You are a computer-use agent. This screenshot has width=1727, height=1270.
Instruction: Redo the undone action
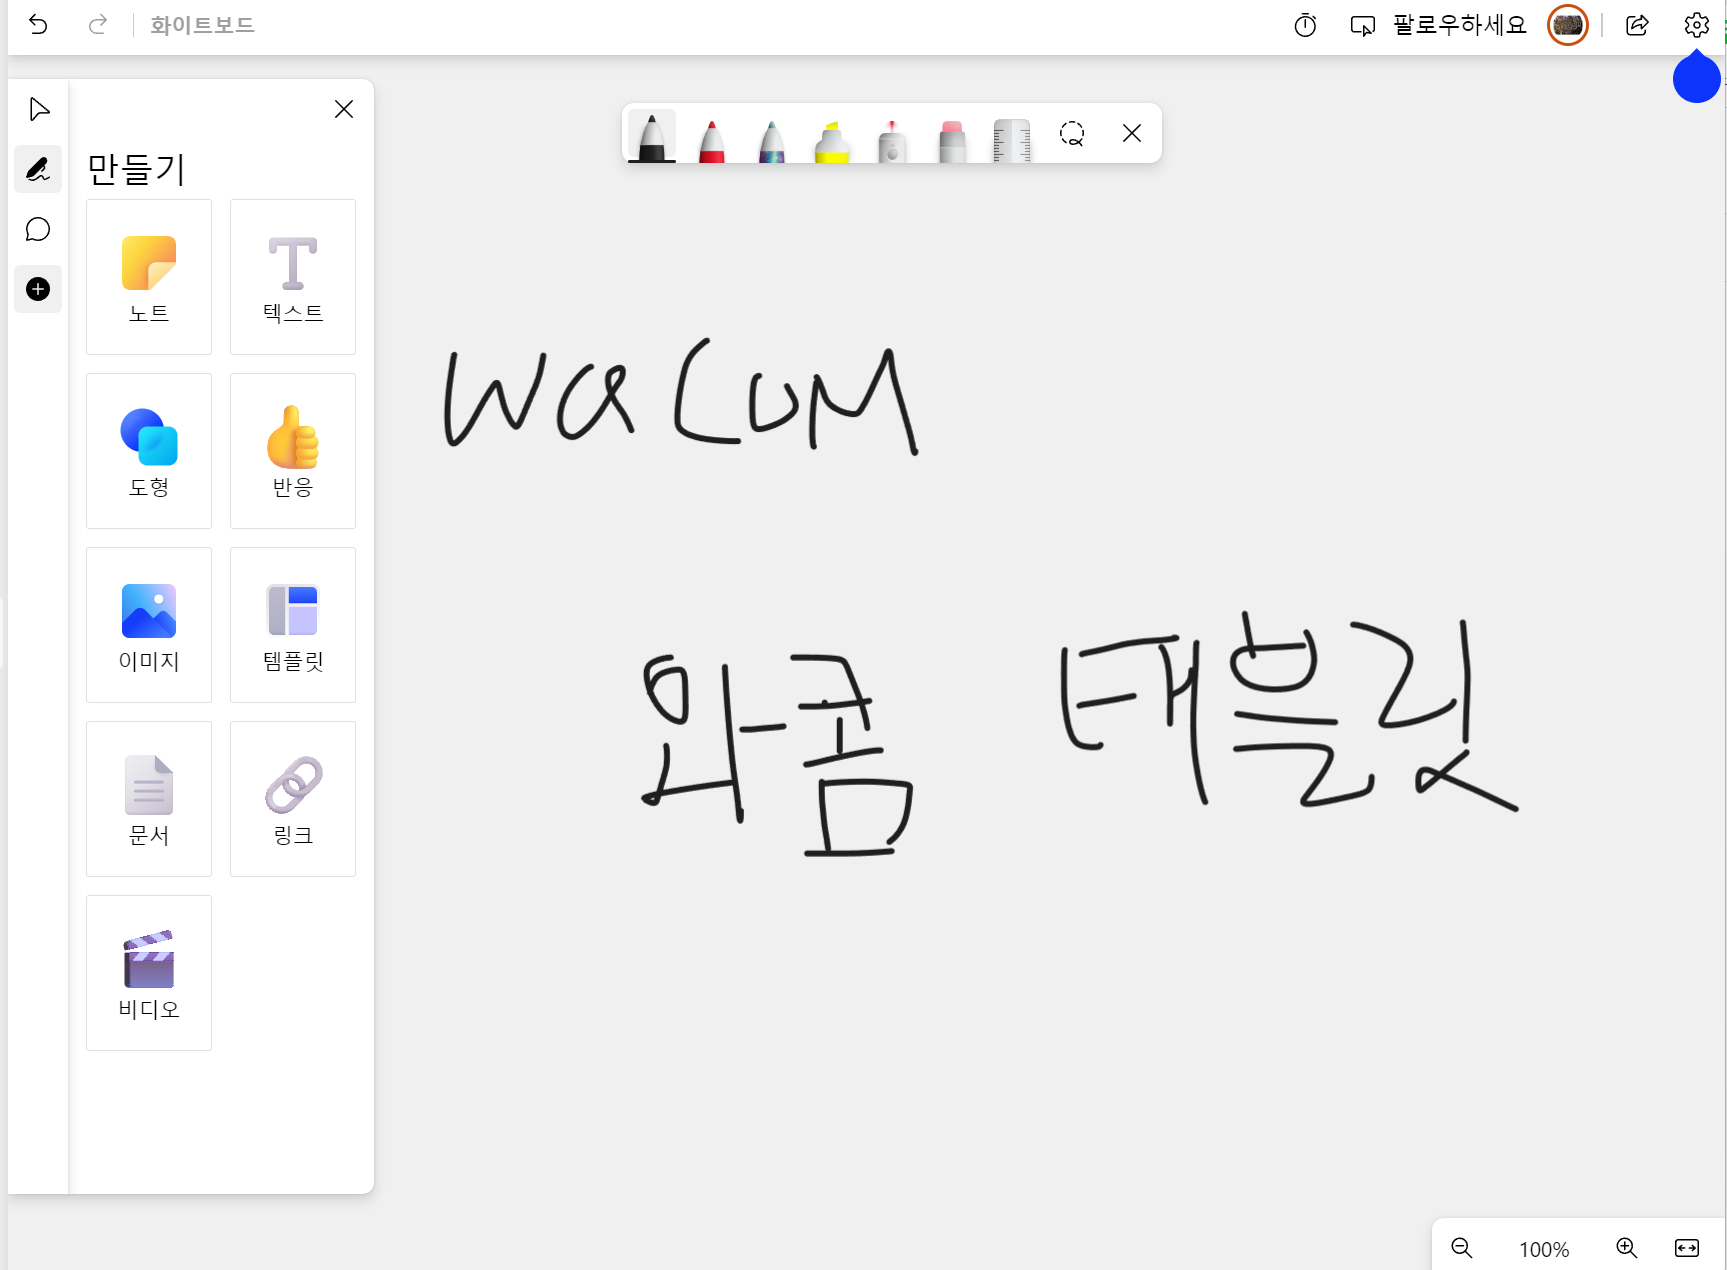(97, 25)
